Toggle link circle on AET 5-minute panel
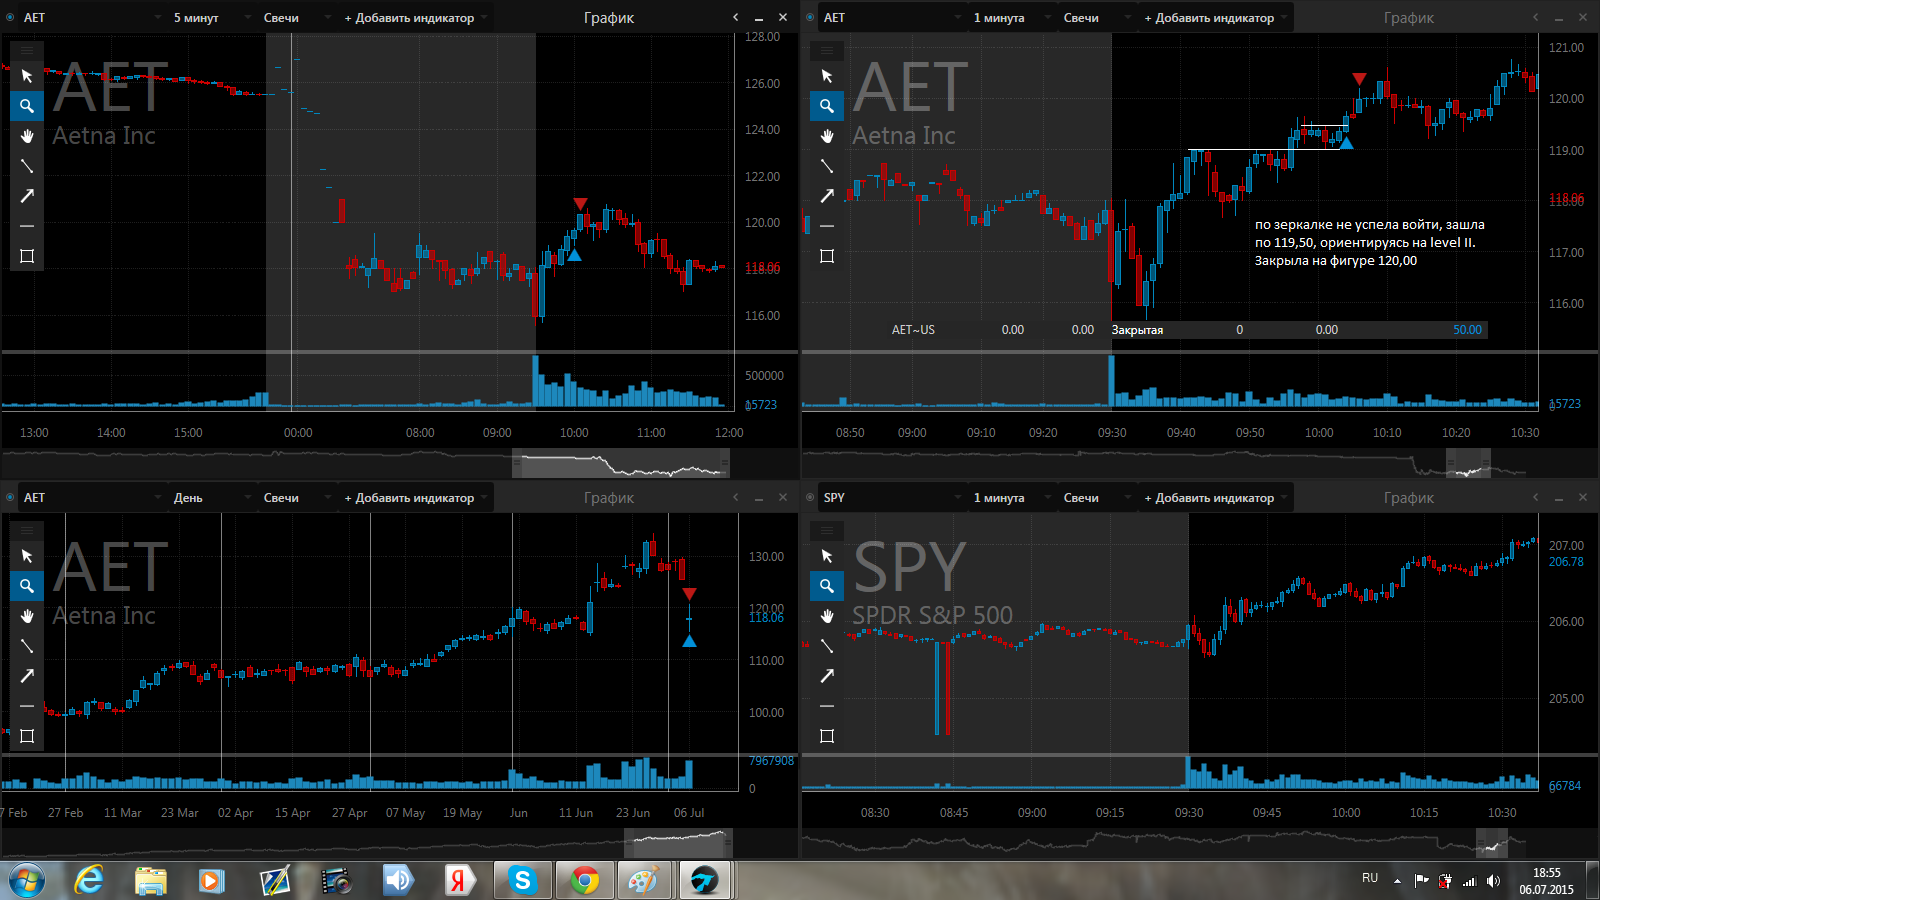 10,17
